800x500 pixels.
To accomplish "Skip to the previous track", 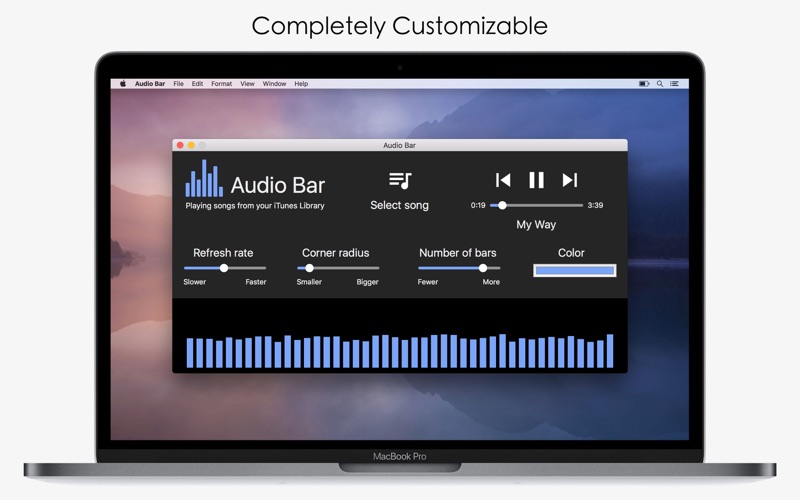I will [503, 180].
